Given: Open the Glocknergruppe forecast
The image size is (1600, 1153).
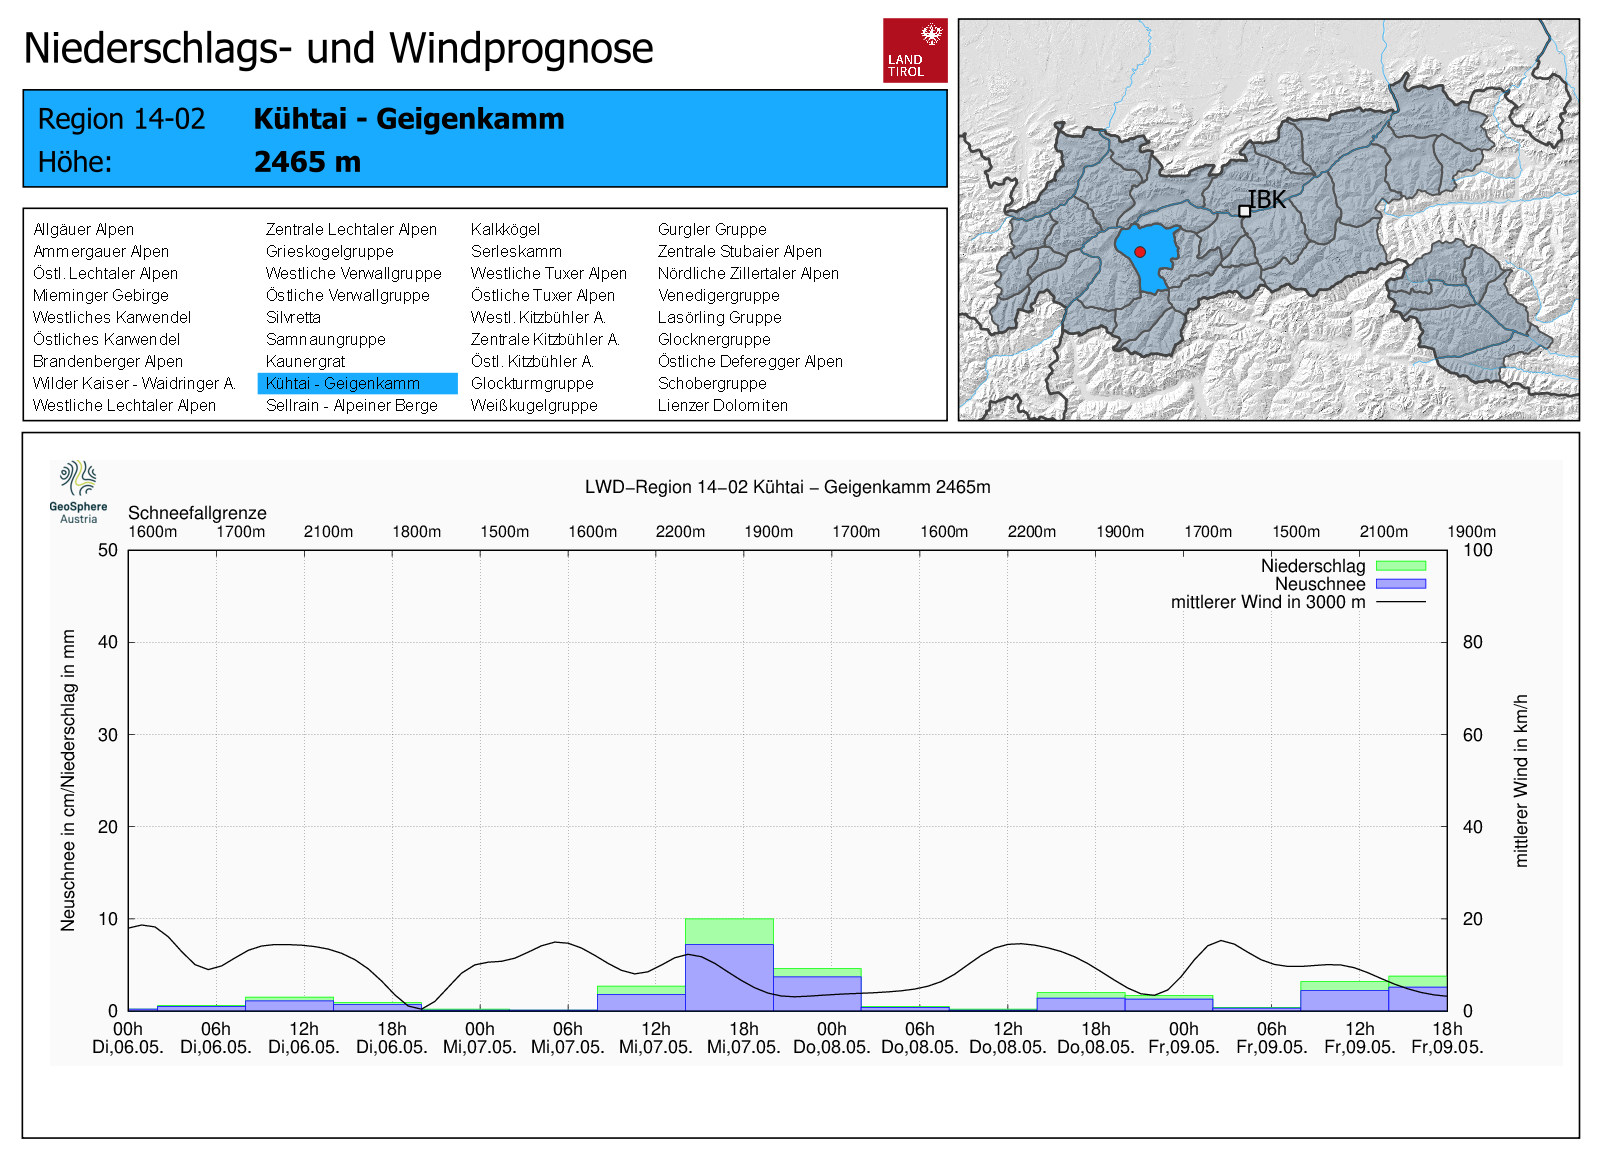Looking at the screenshot, I should 714,339.
